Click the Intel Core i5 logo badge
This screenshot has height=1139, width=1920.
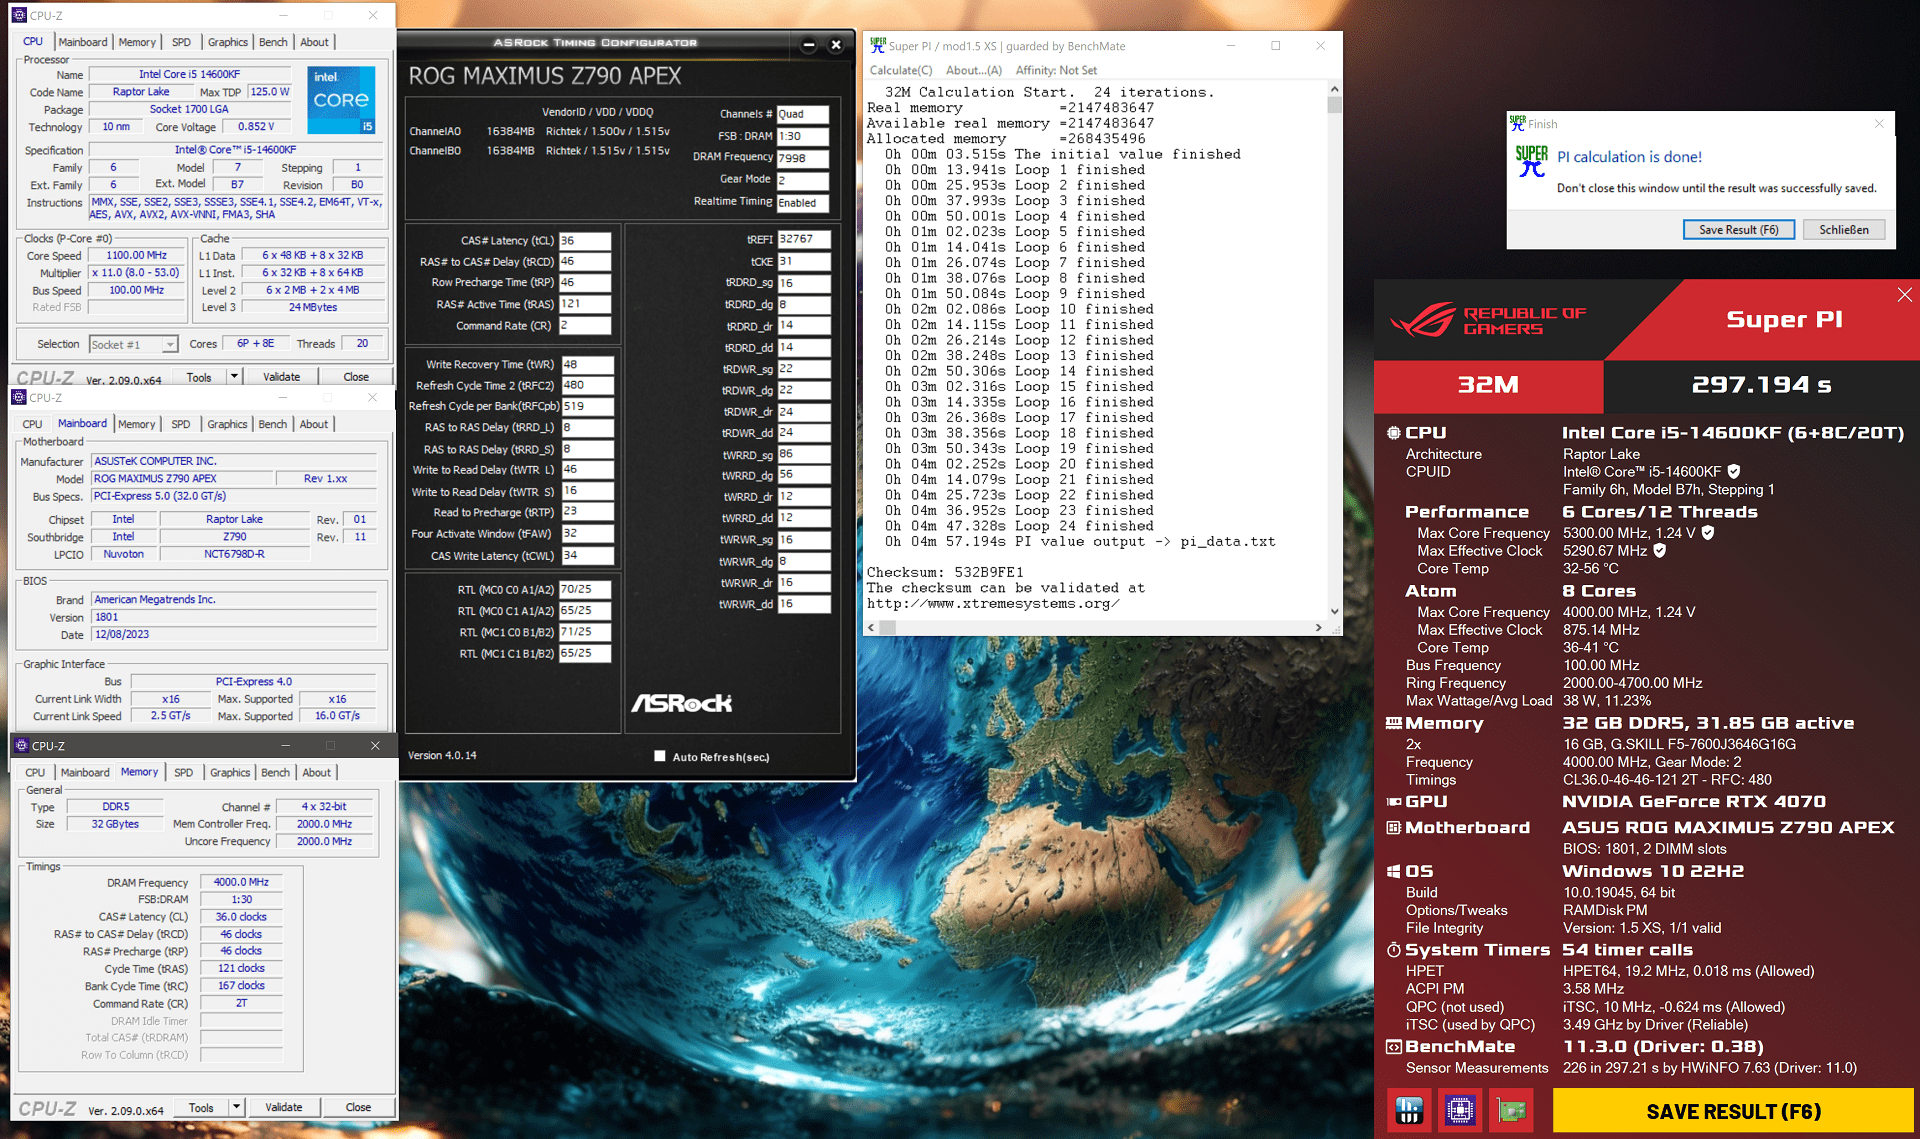click(x=341, y=99)
